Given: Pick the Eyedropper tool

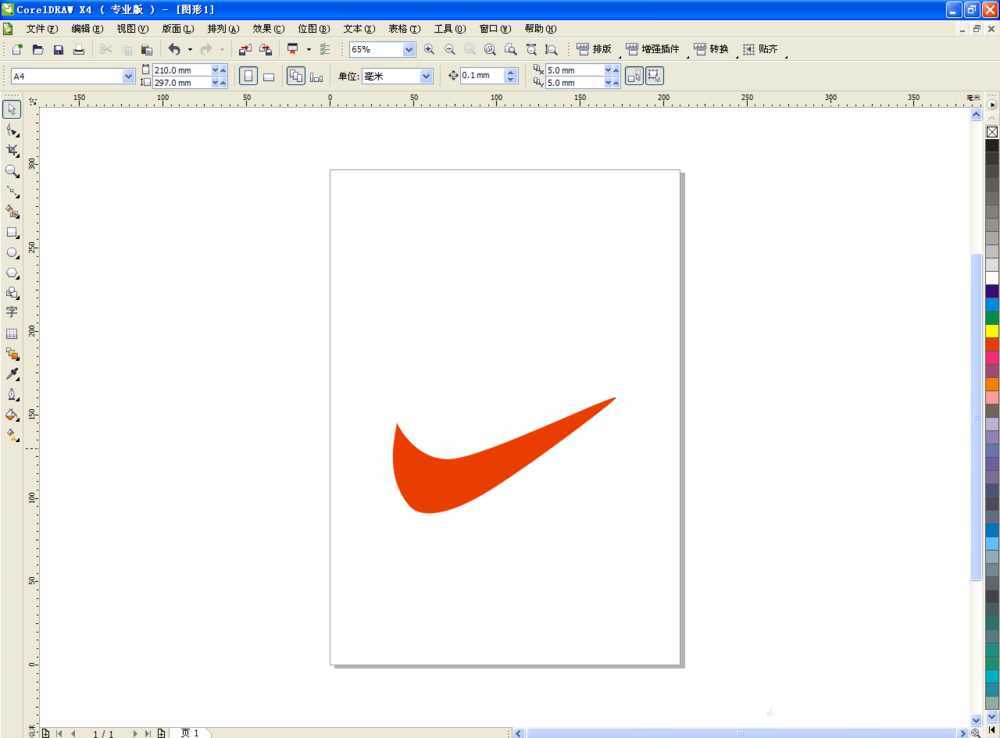Looking at the screenshot, I should pos(12,374).
